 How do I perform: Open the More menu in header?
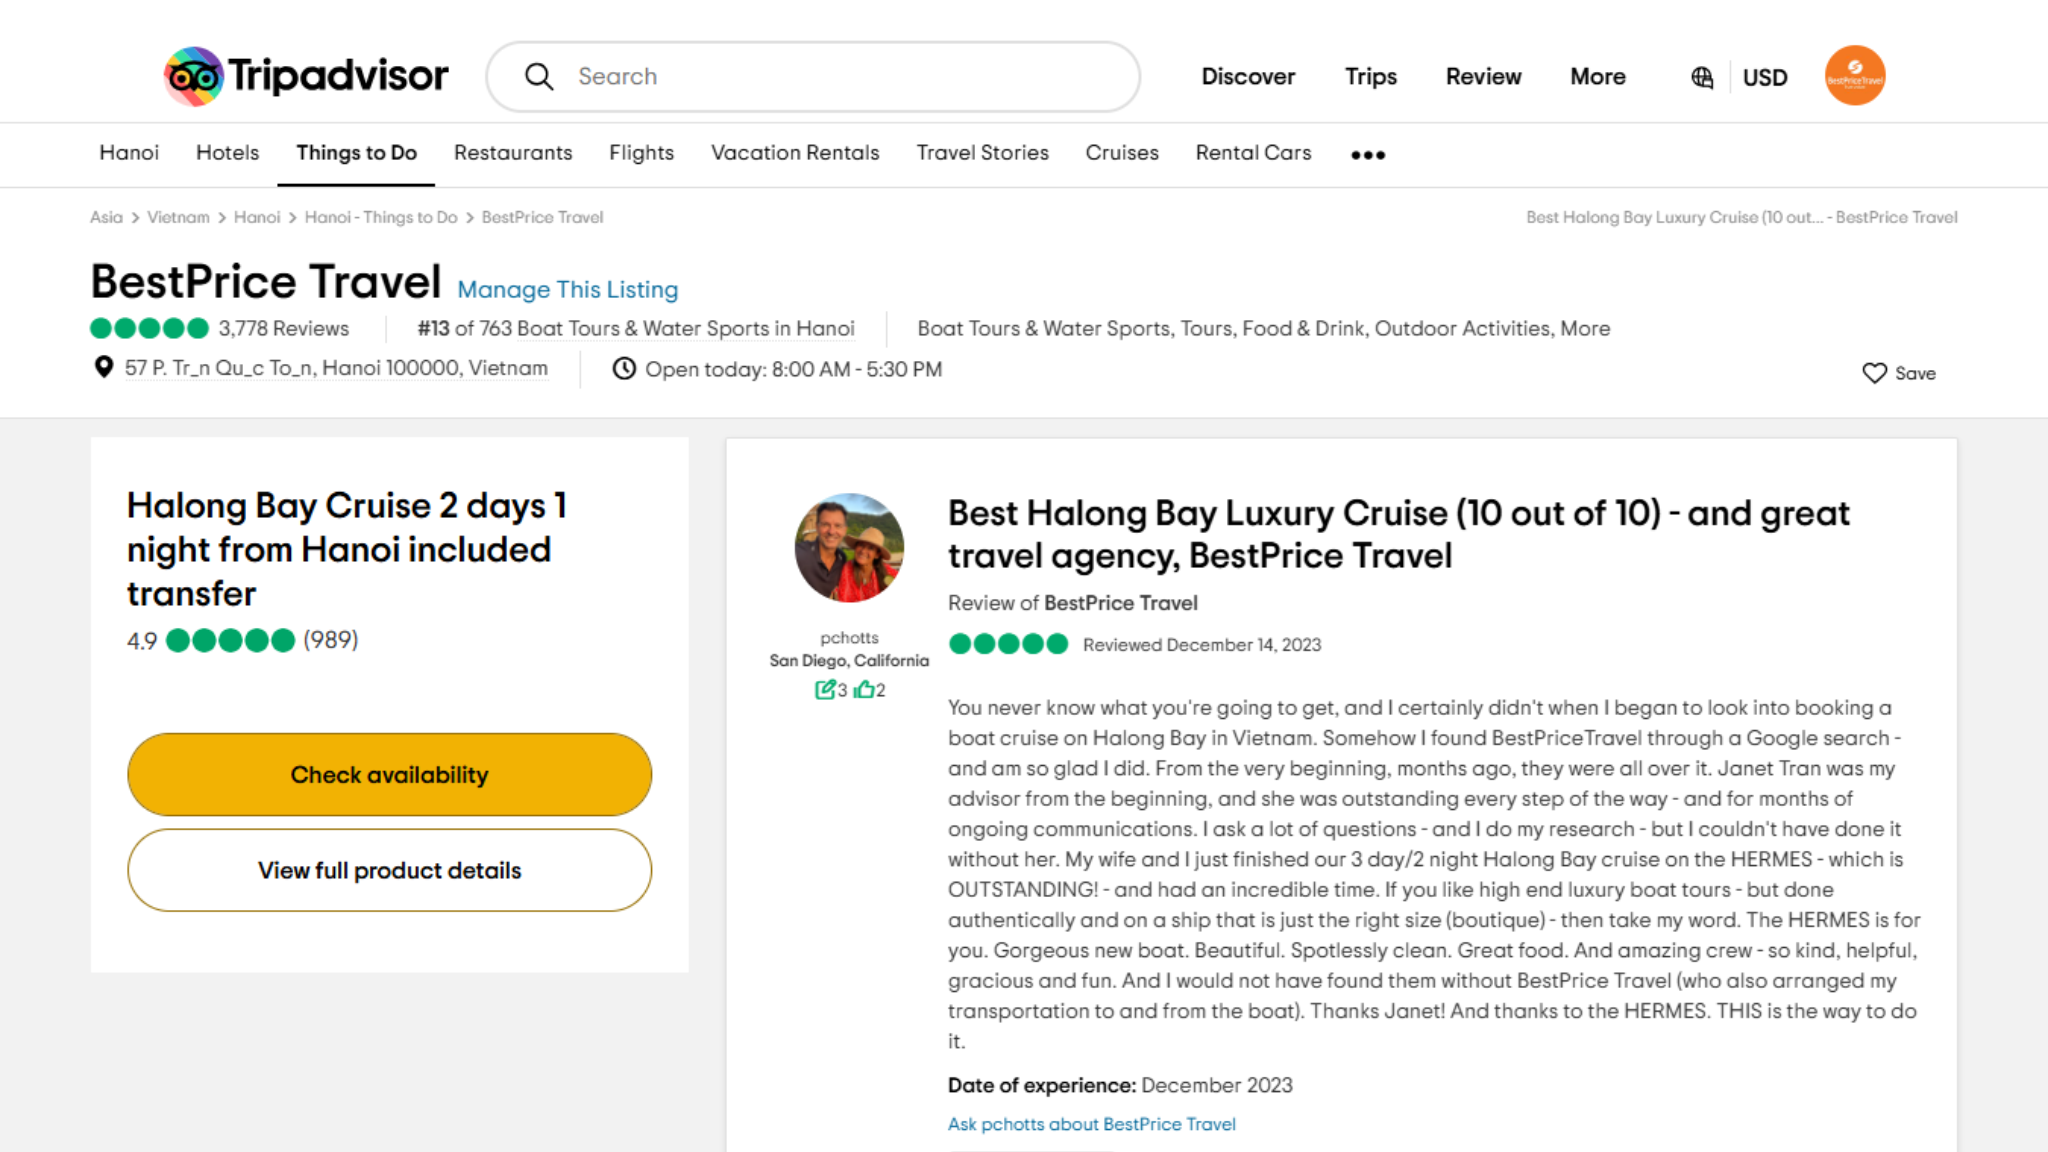(x=1597, y=77)
